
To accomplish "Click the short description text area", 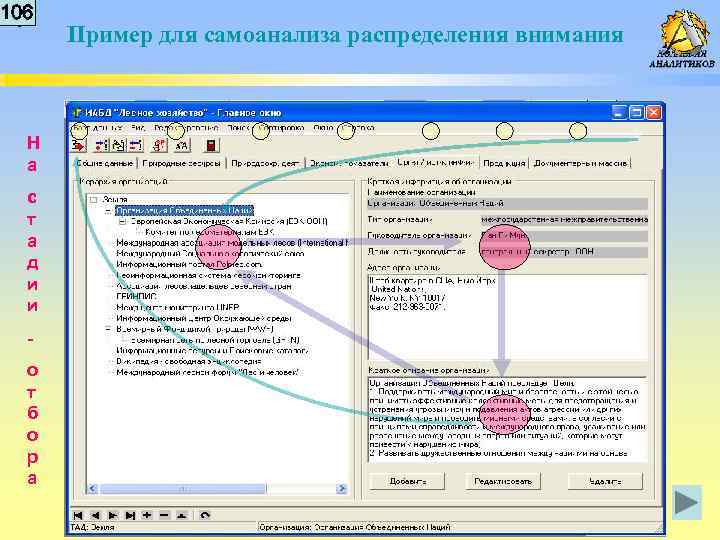I will tap(508, 419).
